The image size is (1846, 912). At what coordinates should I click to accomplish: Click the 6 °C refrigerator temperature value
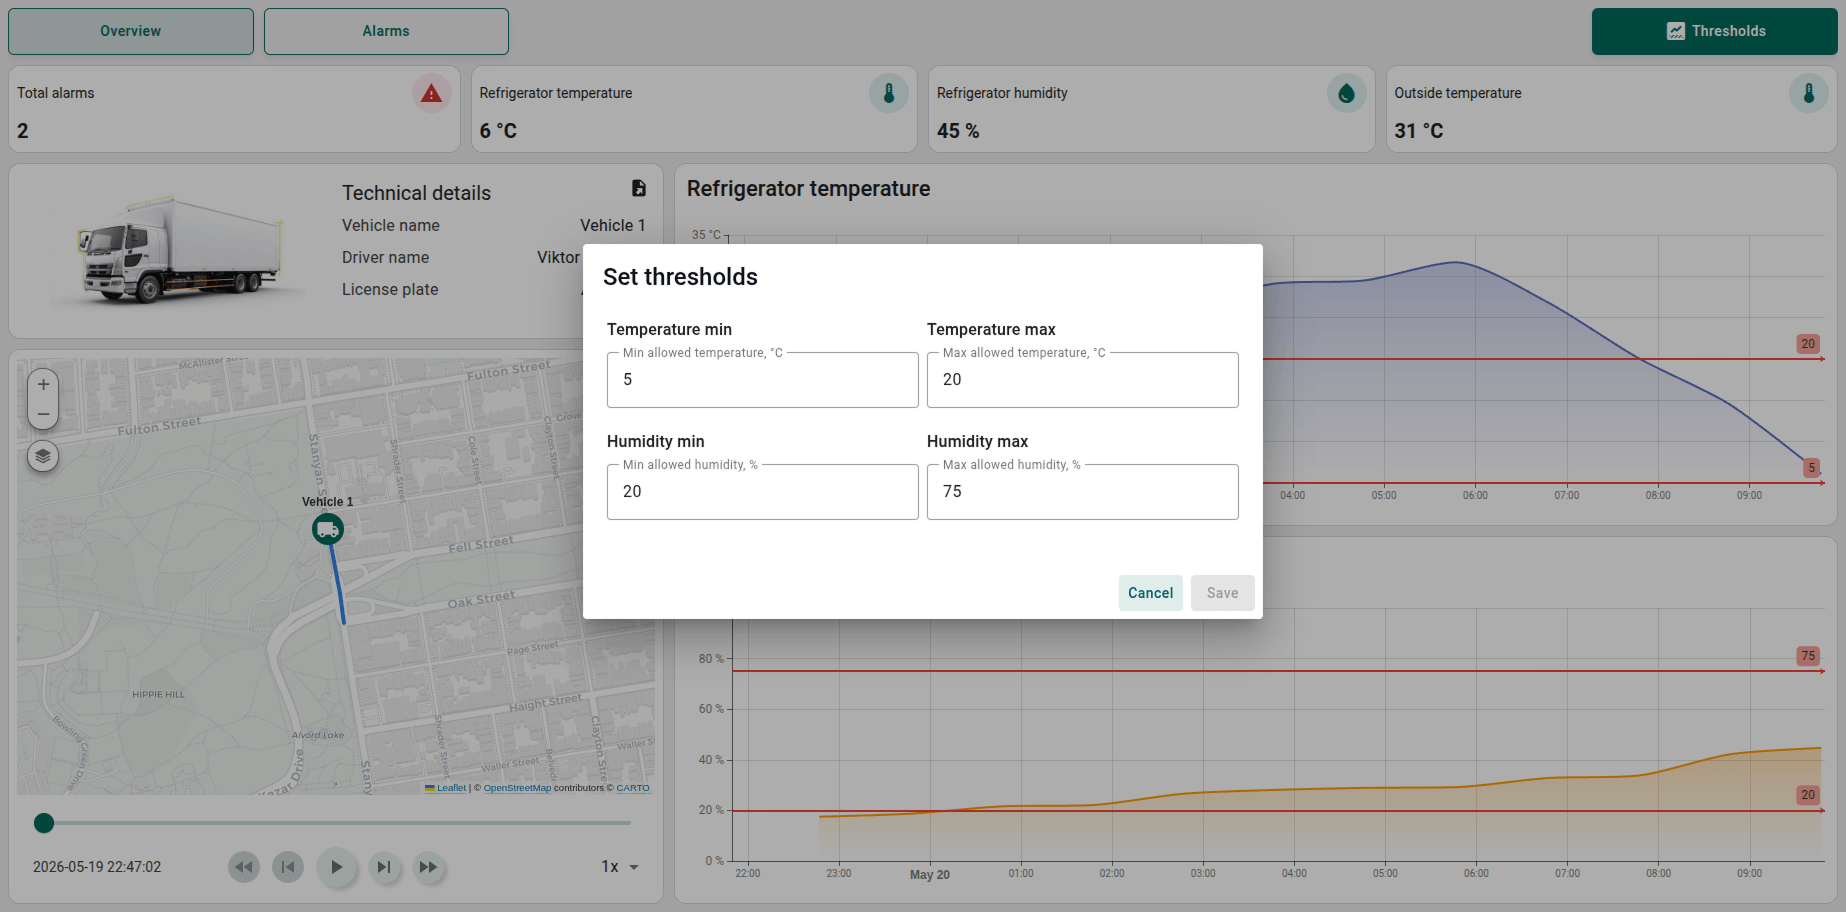(498, 131)
